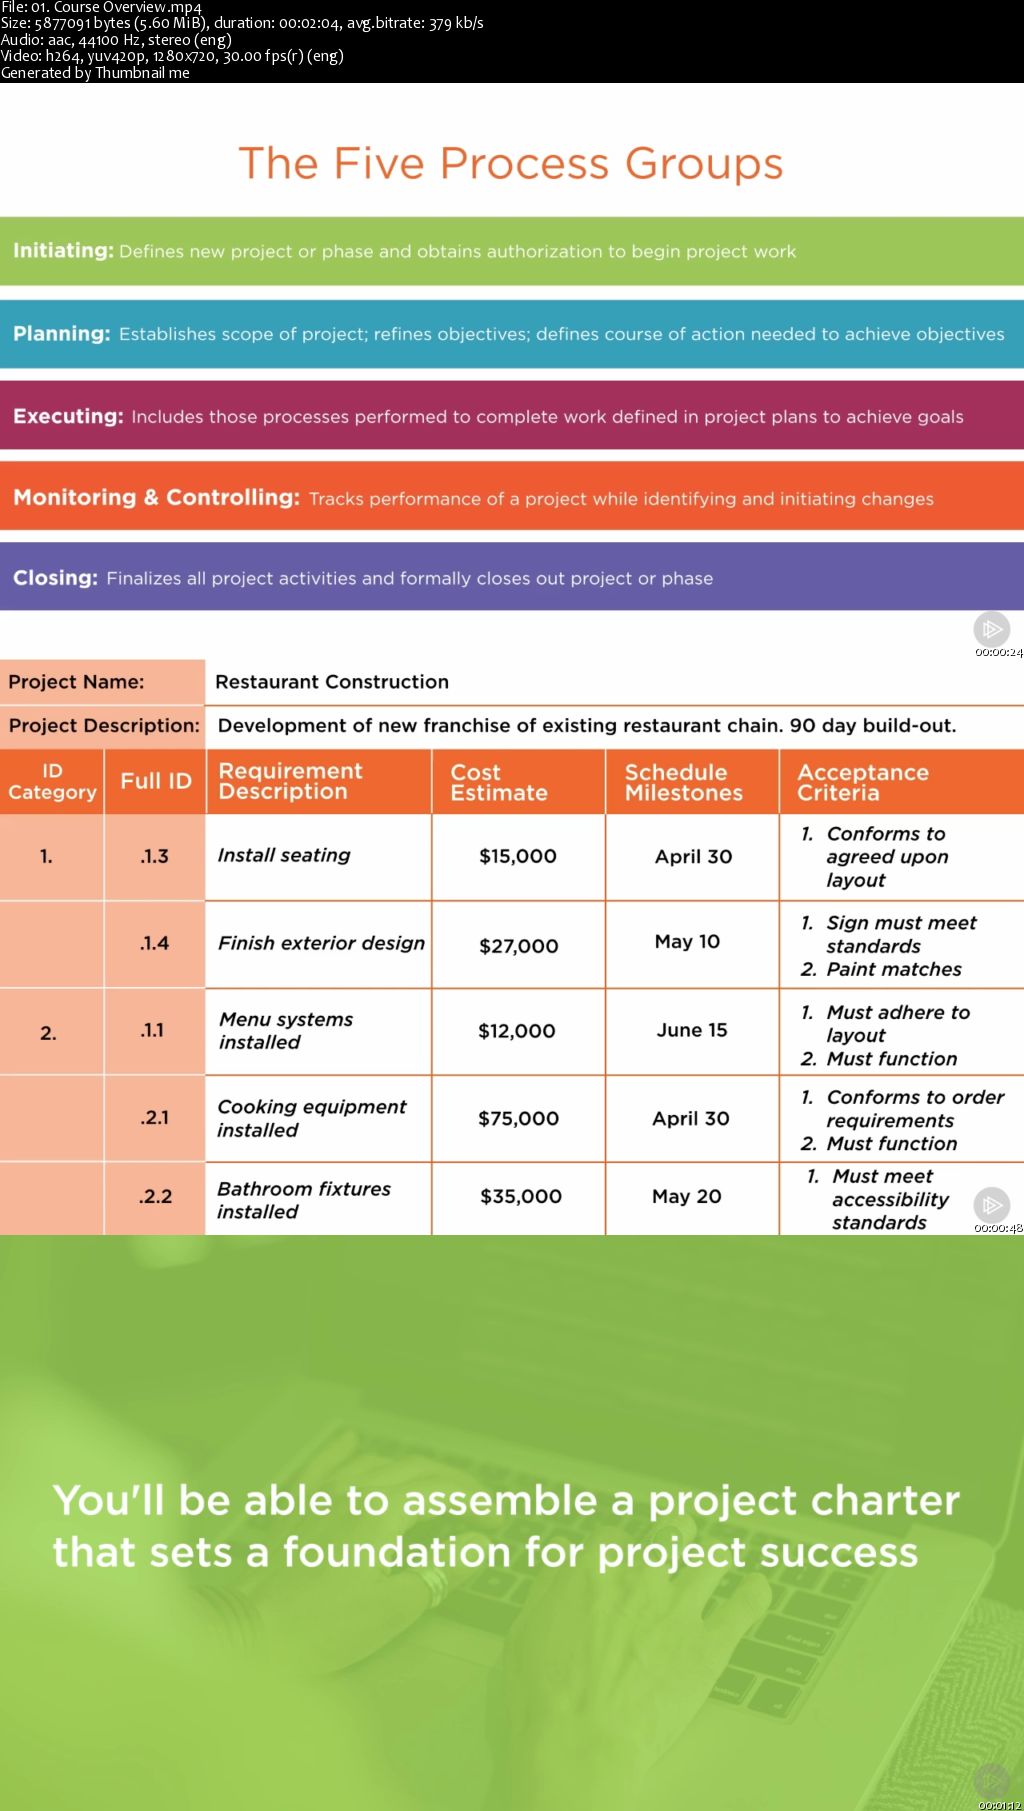Click the $27,000 cost estimate cell
Viewport: 1024px width, 1811px height.
click(519, 945)
